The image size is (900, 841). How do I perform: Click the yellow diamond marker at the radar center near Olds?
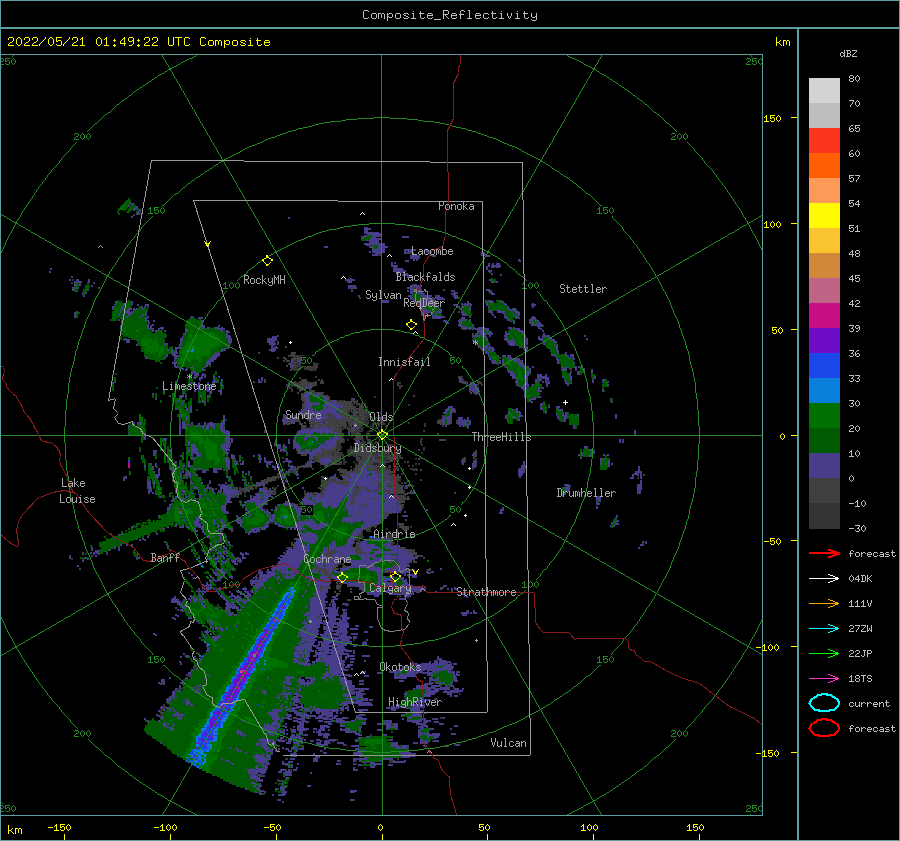[382, 435]
